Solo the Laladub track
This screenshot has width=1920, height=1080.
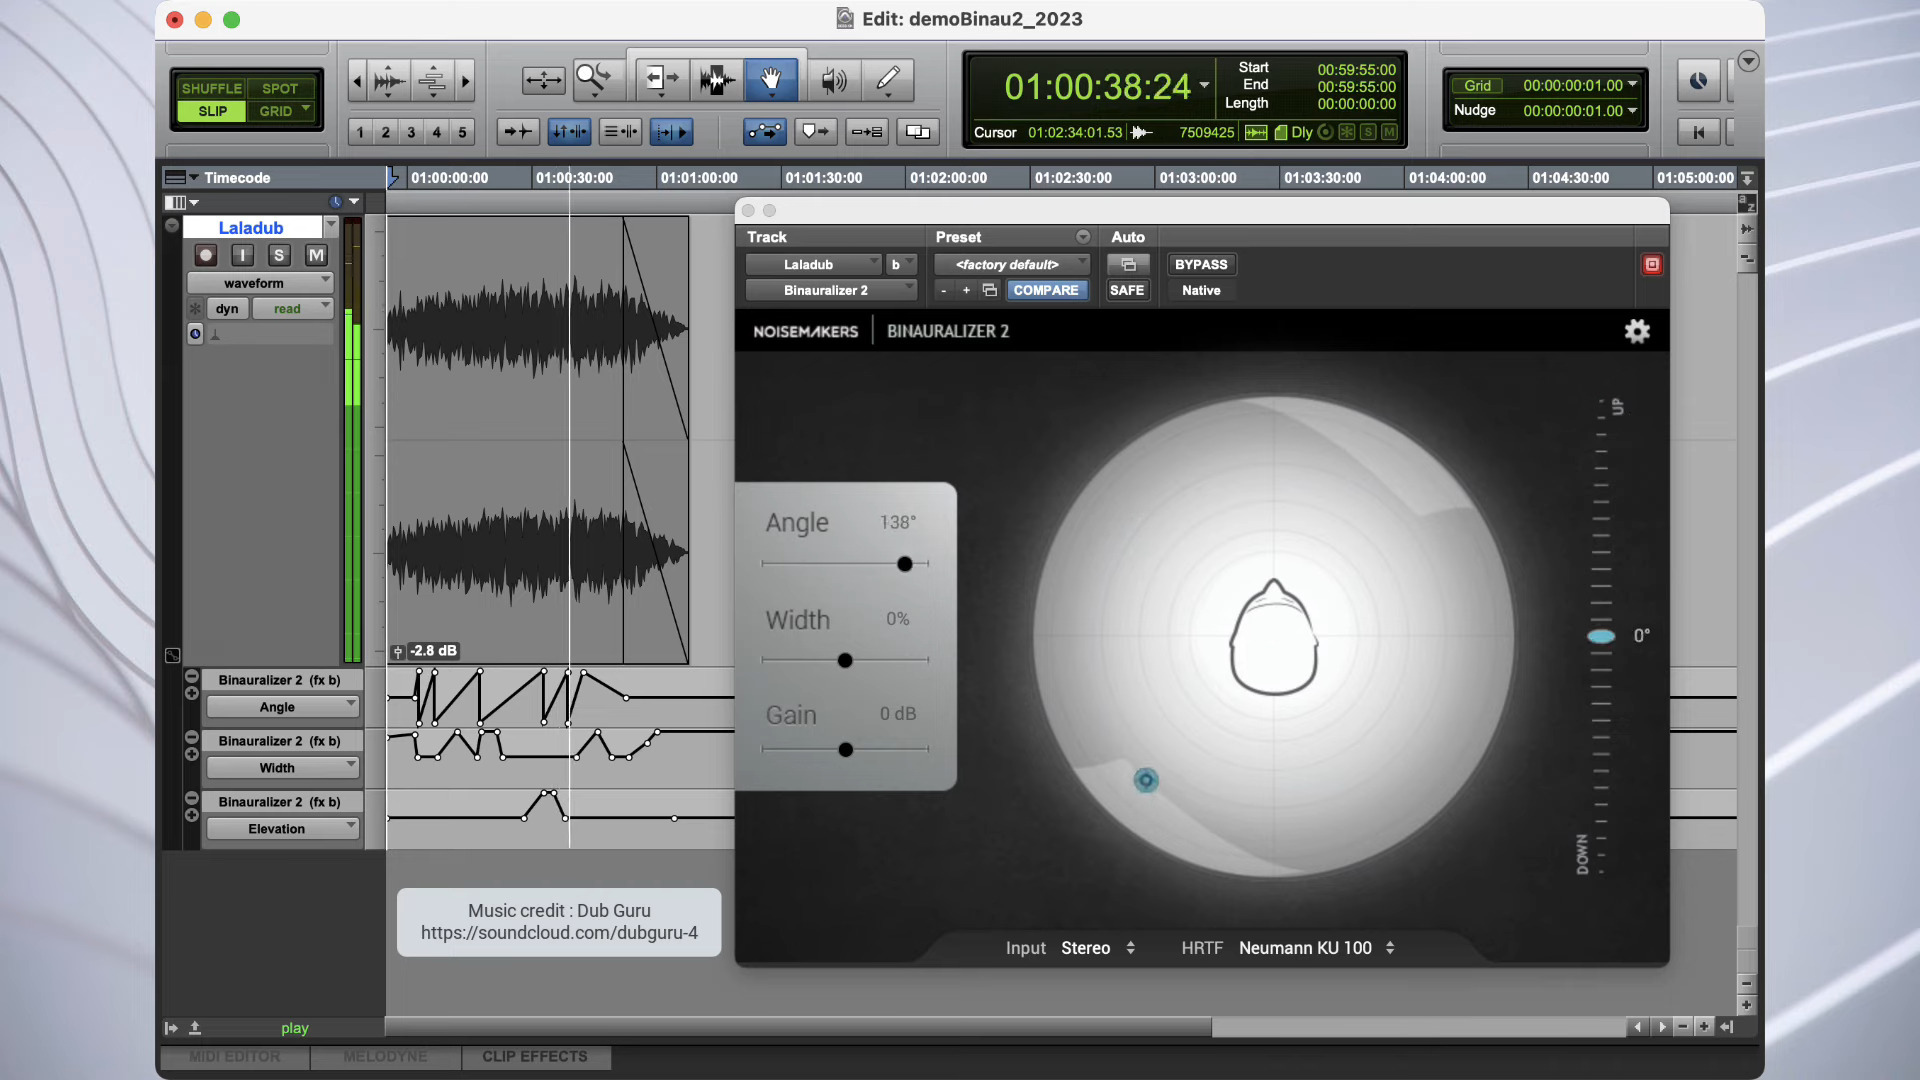279,255
